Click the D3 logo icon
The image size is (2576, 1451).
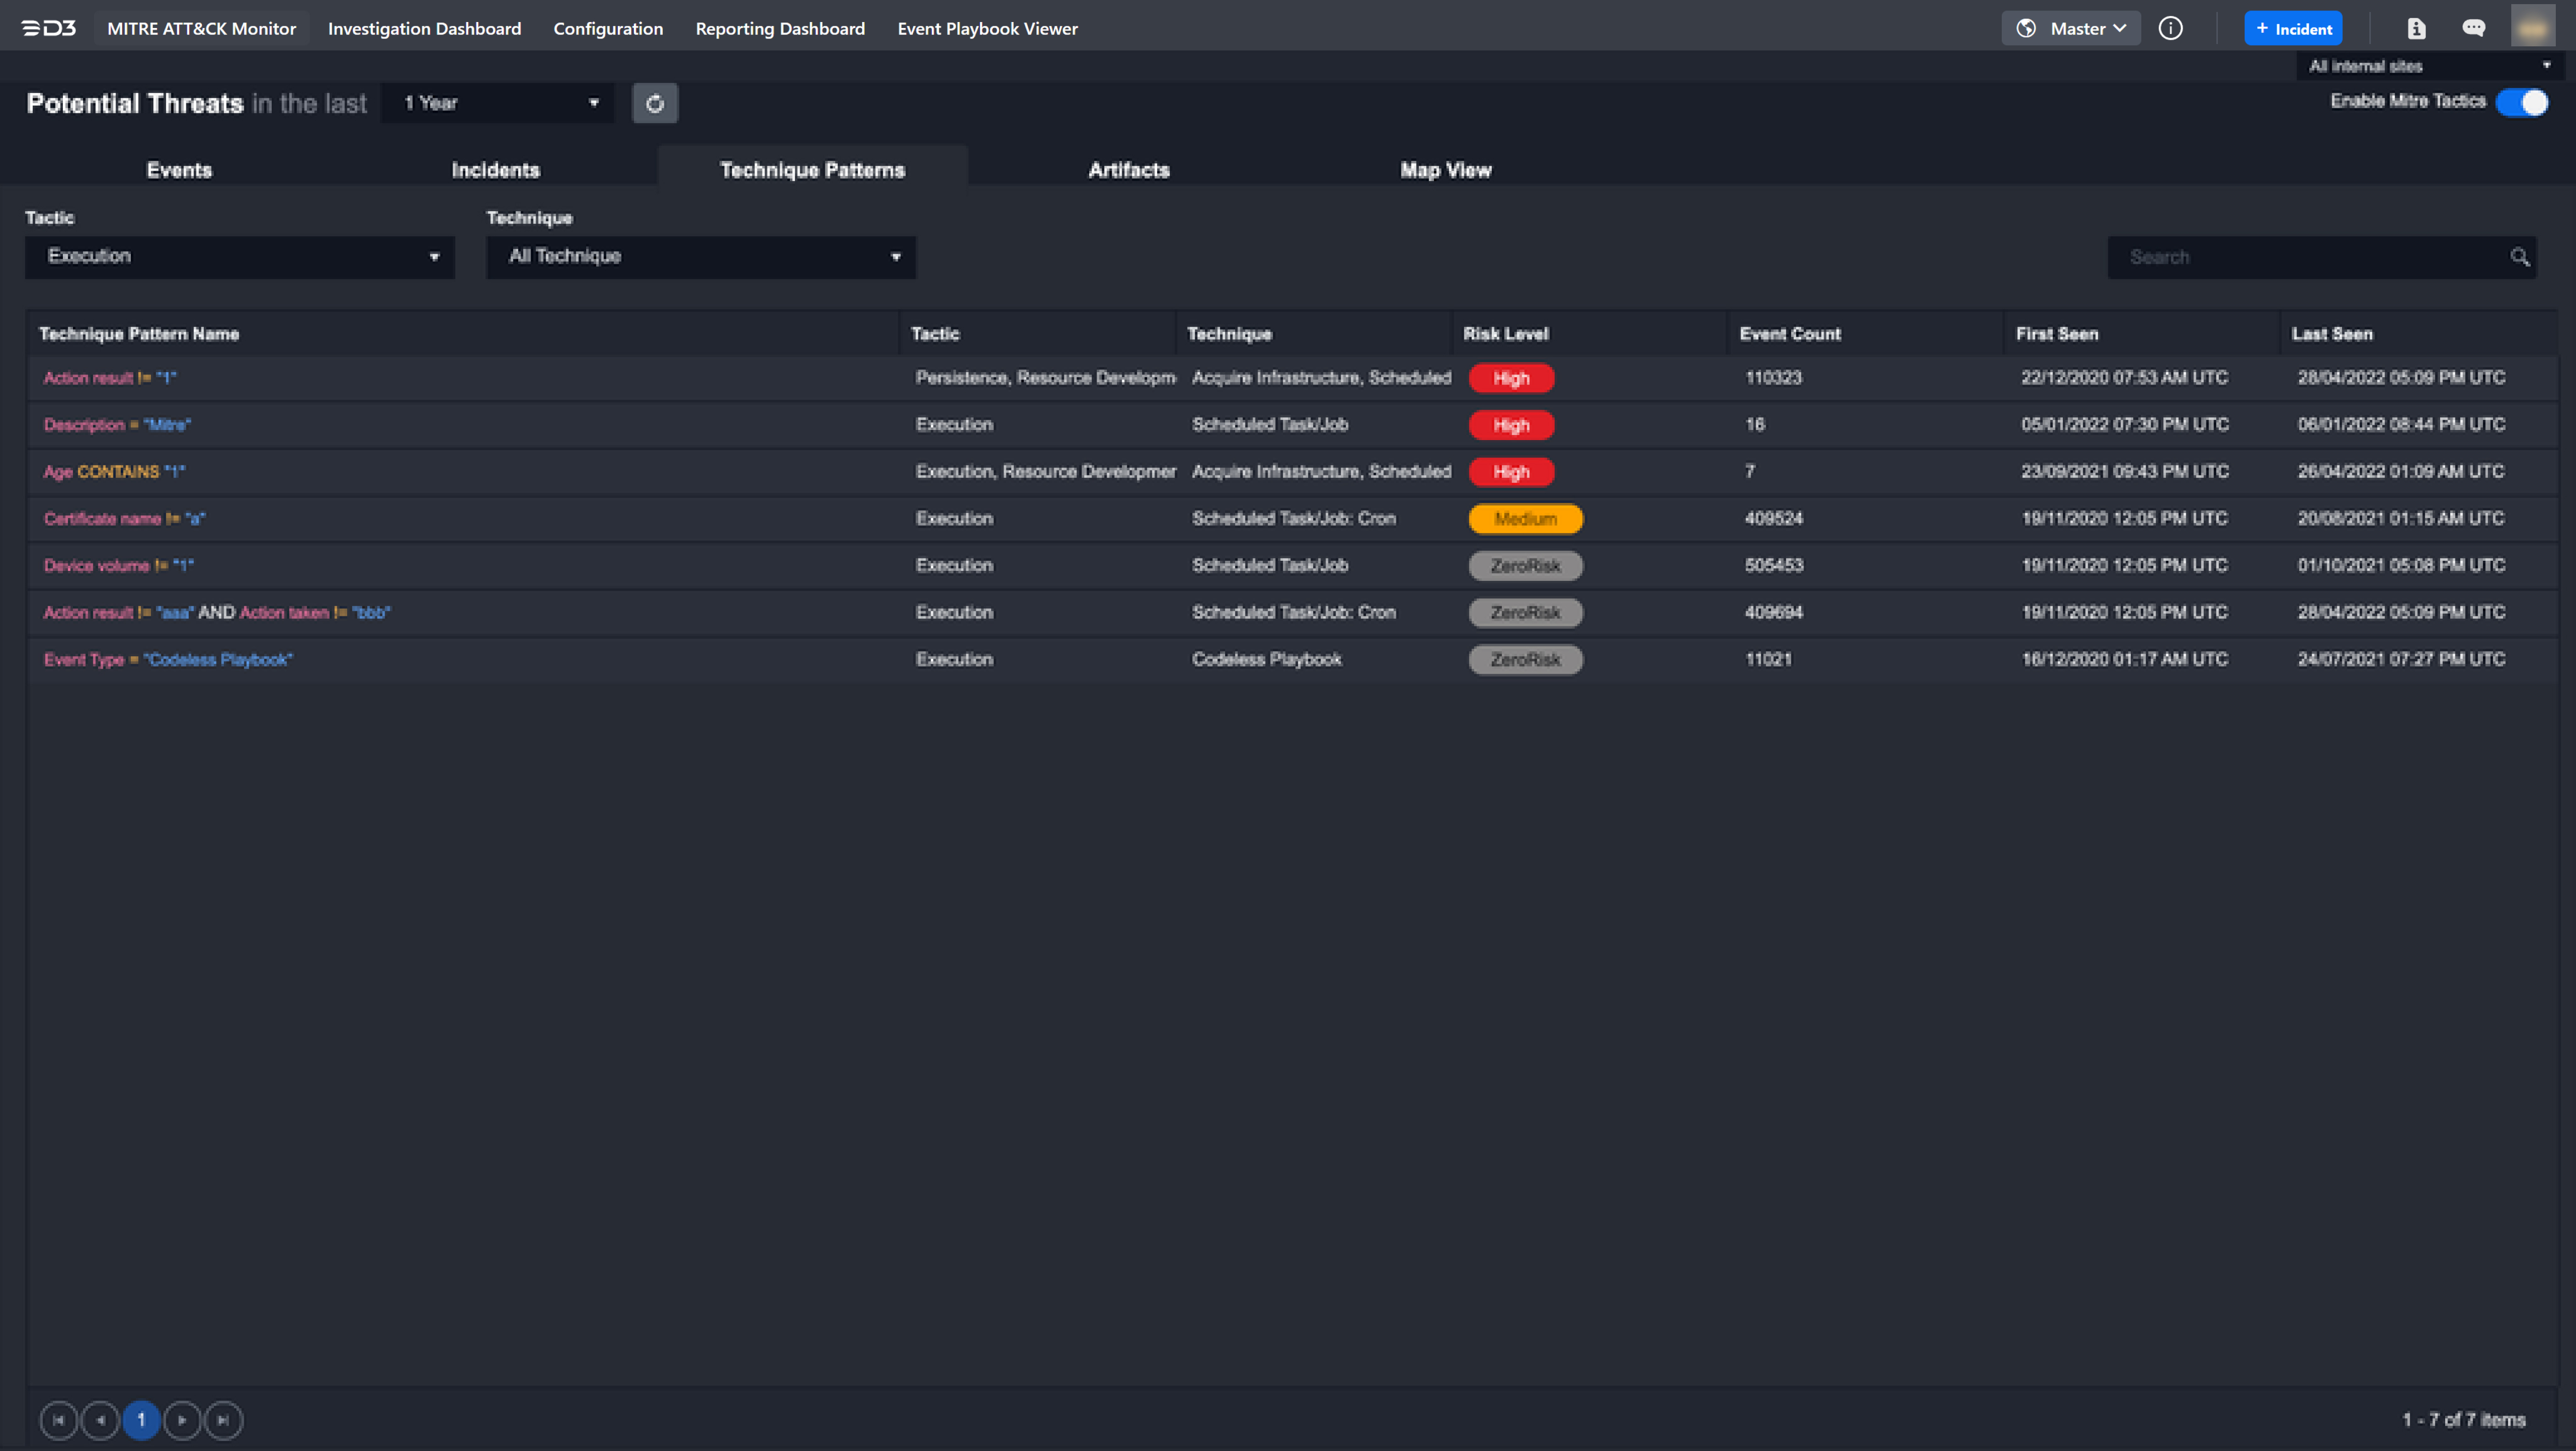(x=49, y=28)
